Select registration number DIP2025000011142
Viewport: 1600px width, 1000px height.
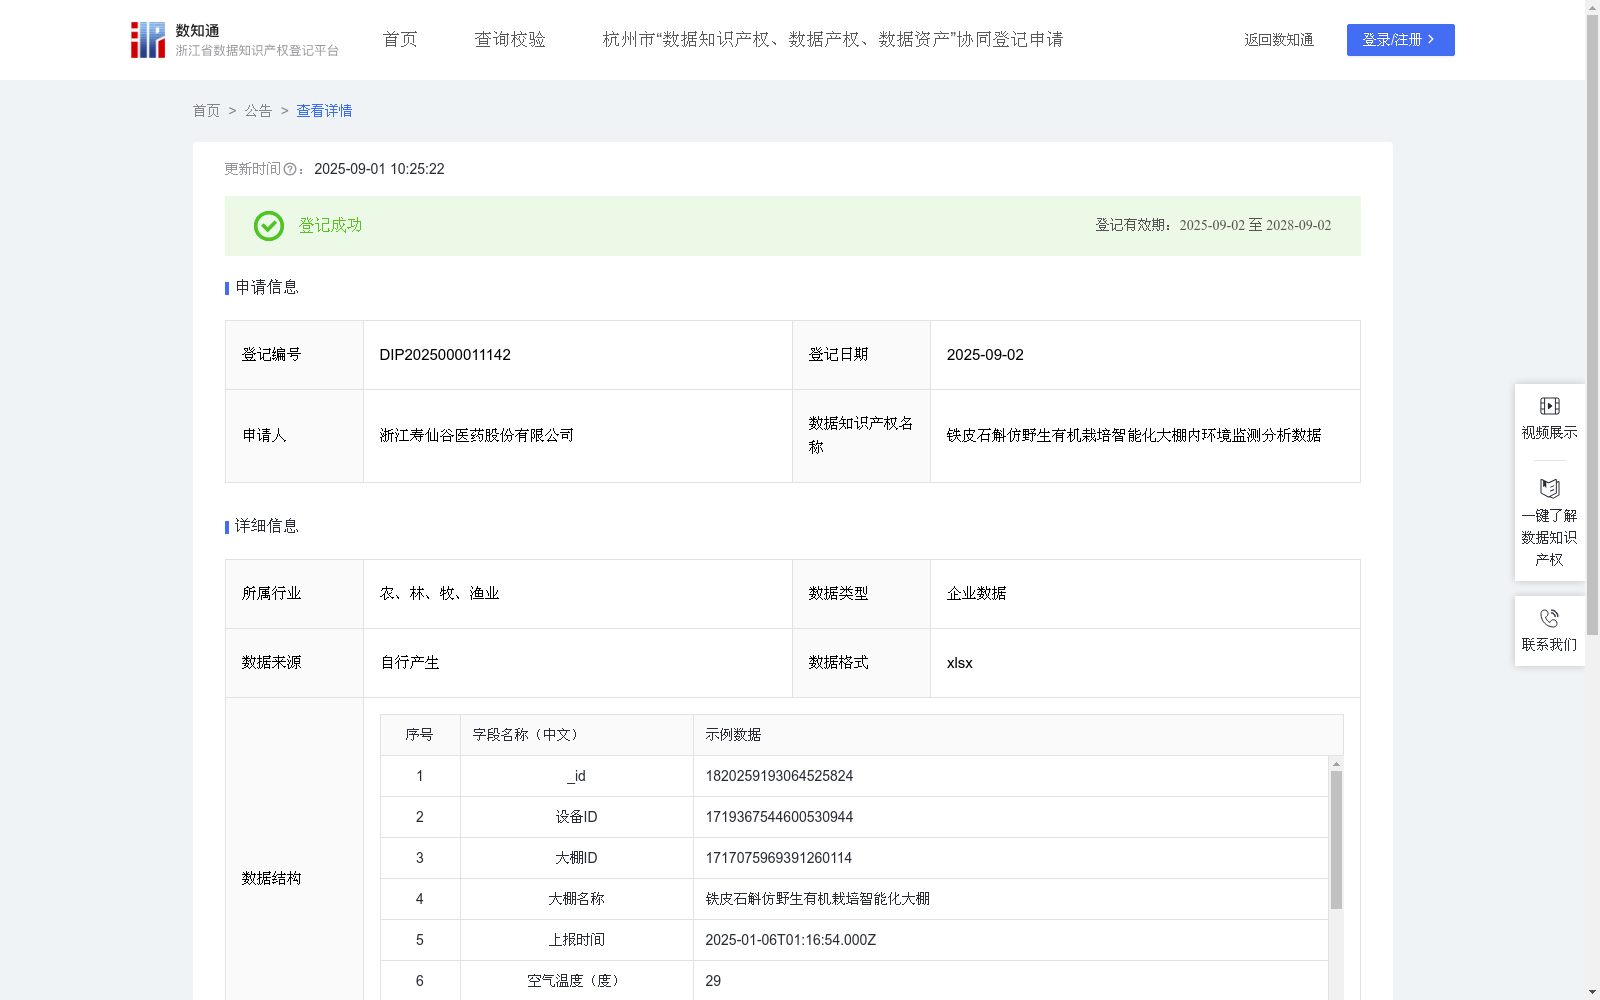coord(445,355)
